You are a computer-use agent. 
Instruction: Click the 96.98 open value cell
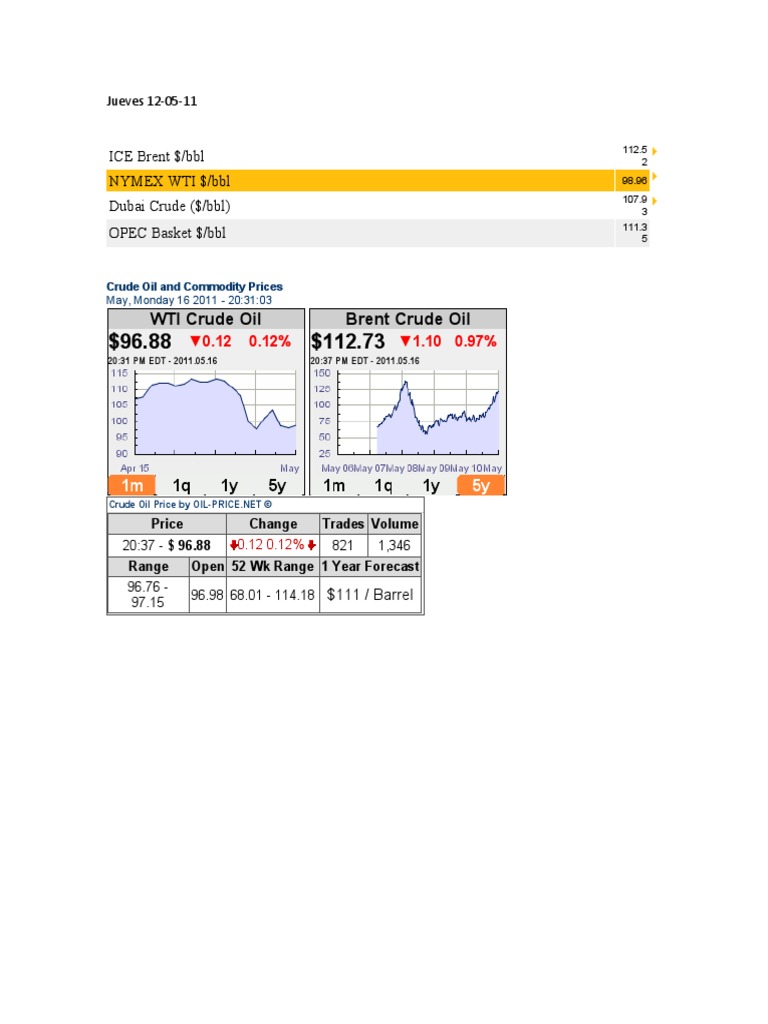pyautogui.click(x=207, y=595)
